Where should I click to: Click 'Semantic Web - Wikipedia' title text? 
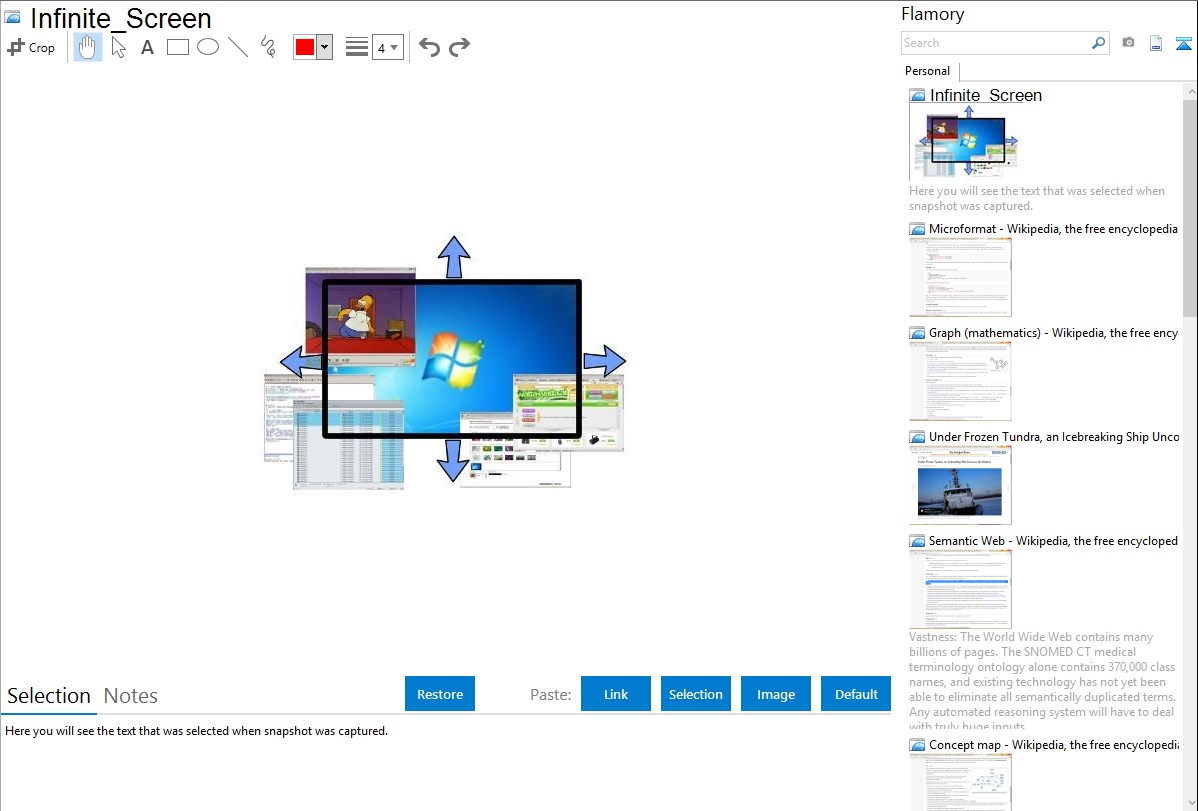pyautogui.click(x=1053, y=540)
